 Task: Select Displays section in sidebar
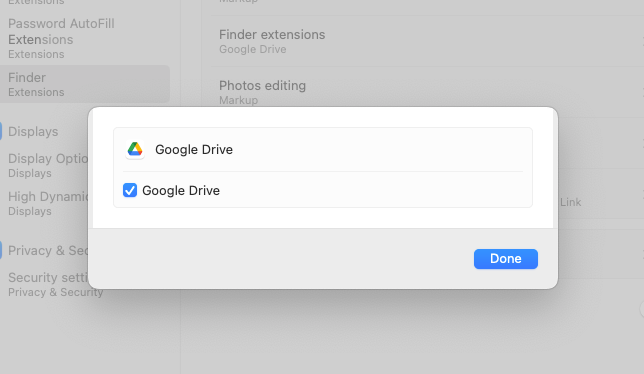pyautogui.click(x=33, y=131)
